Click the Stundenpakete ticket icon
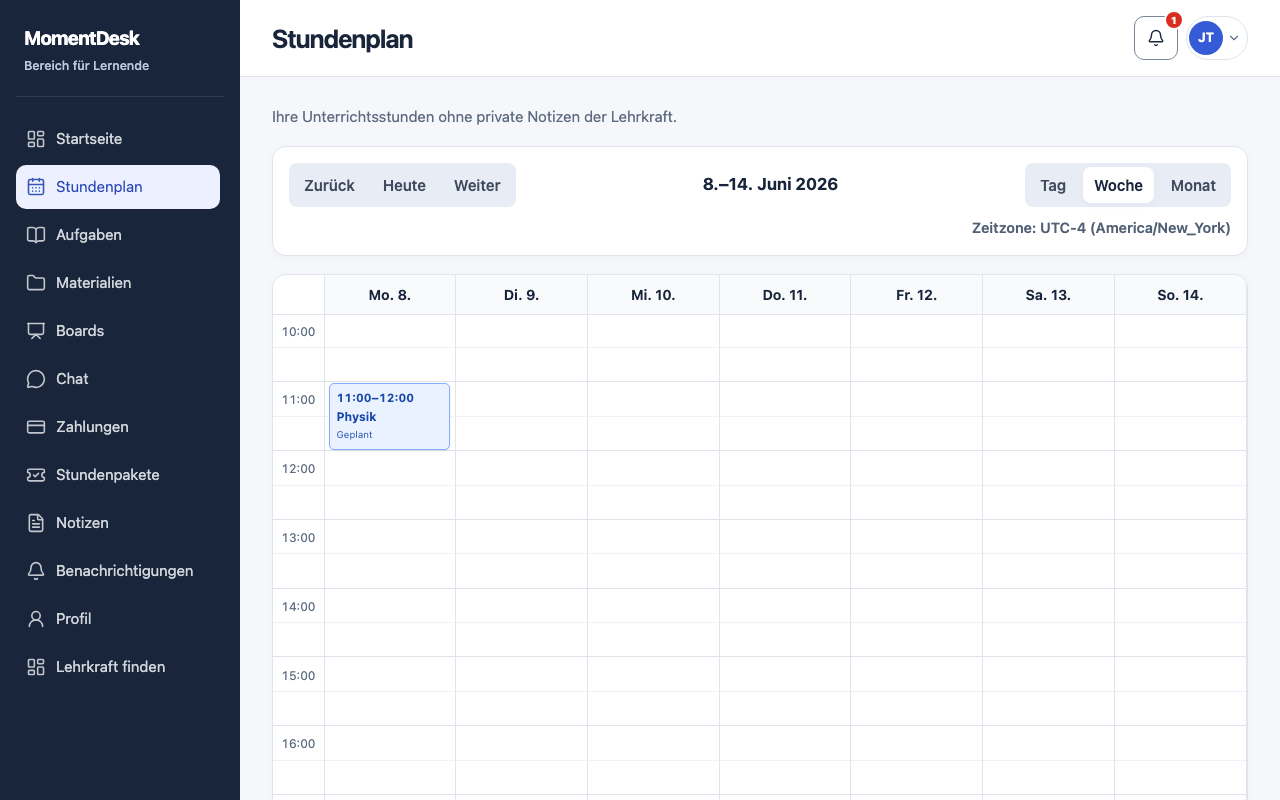The image size is (1280, 800). click(x=36, y=475)
